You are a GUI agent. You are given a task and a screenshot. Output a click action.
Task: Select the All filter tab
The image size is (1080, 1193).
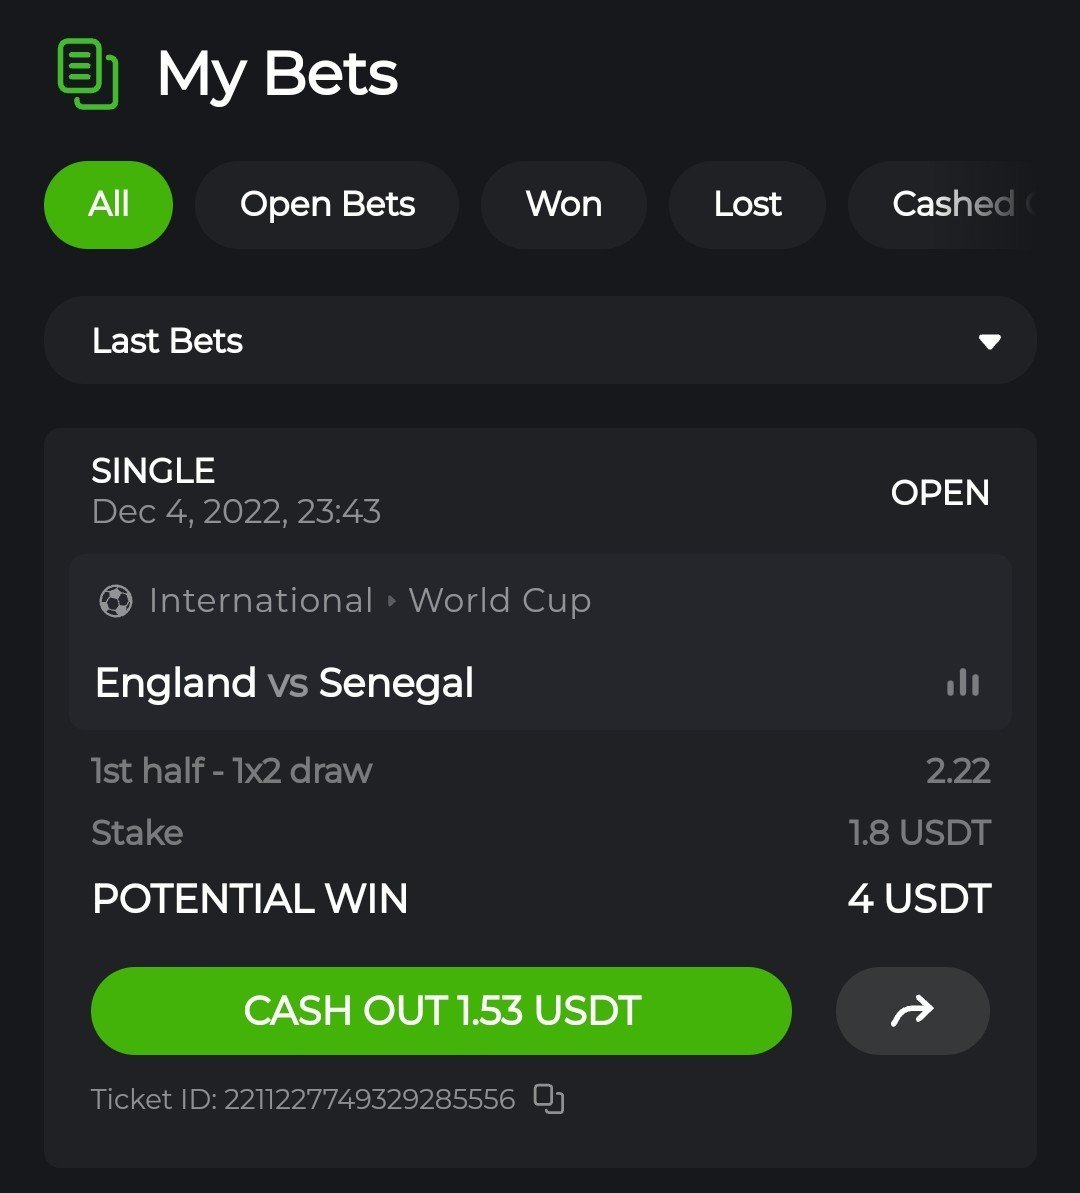coord(108,205)
